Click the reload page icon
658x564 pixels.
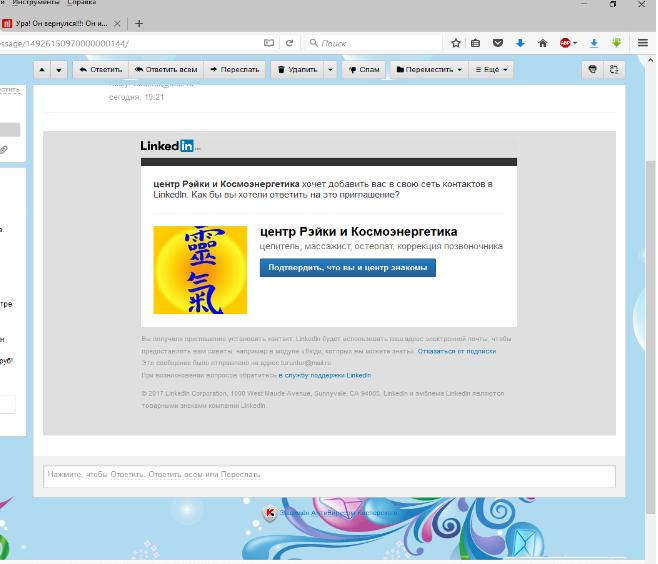tap(290, 43)
